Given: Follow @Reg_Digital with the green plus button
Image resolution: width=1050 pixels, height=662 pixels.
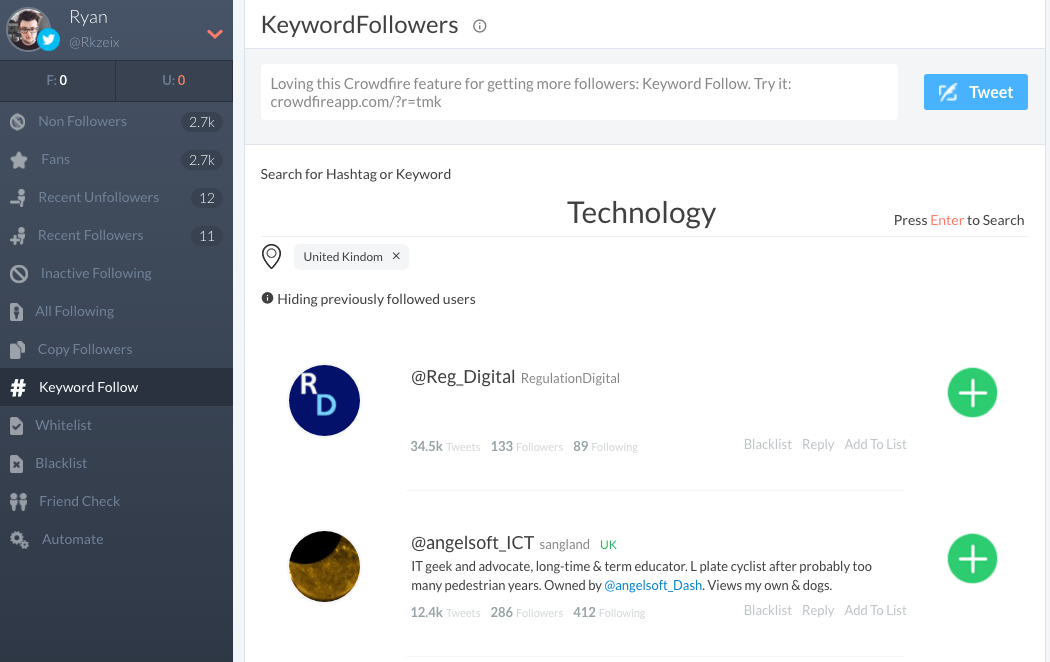Looking at the screenshot, I should (x=972, y=392).
